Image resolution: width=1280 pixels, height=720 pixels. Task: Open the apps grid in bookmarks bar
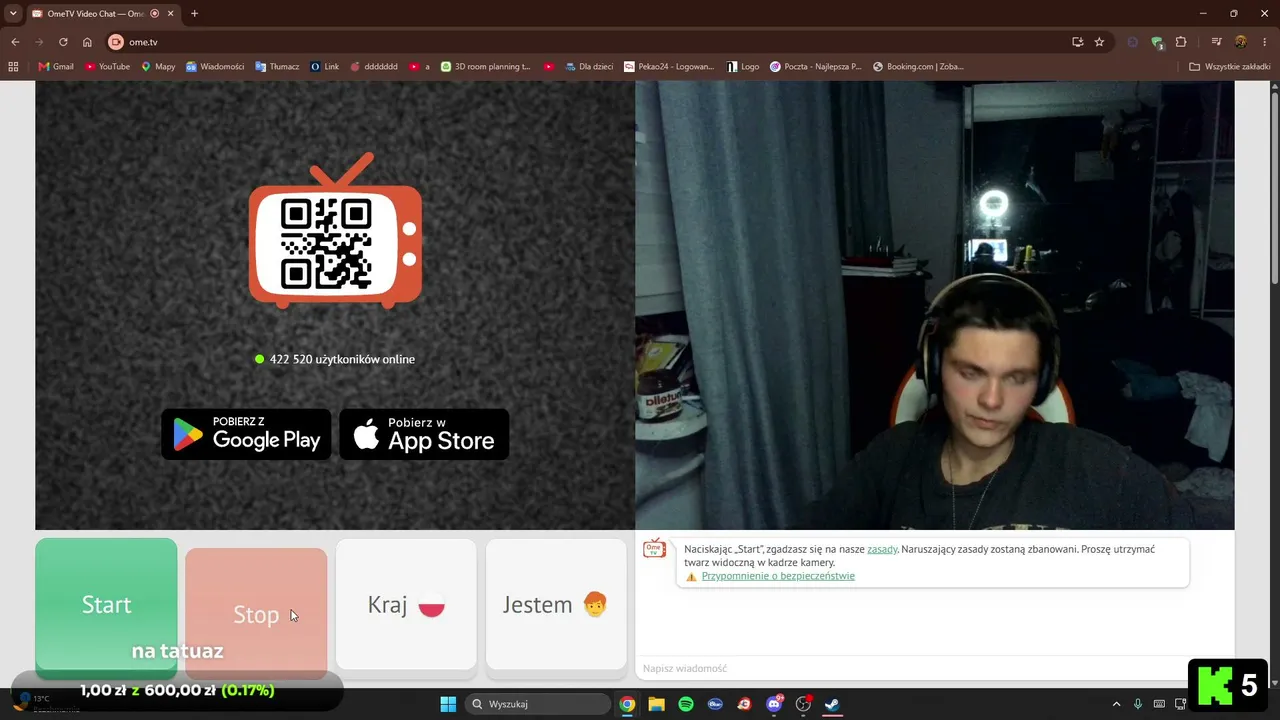click(13, 66)
